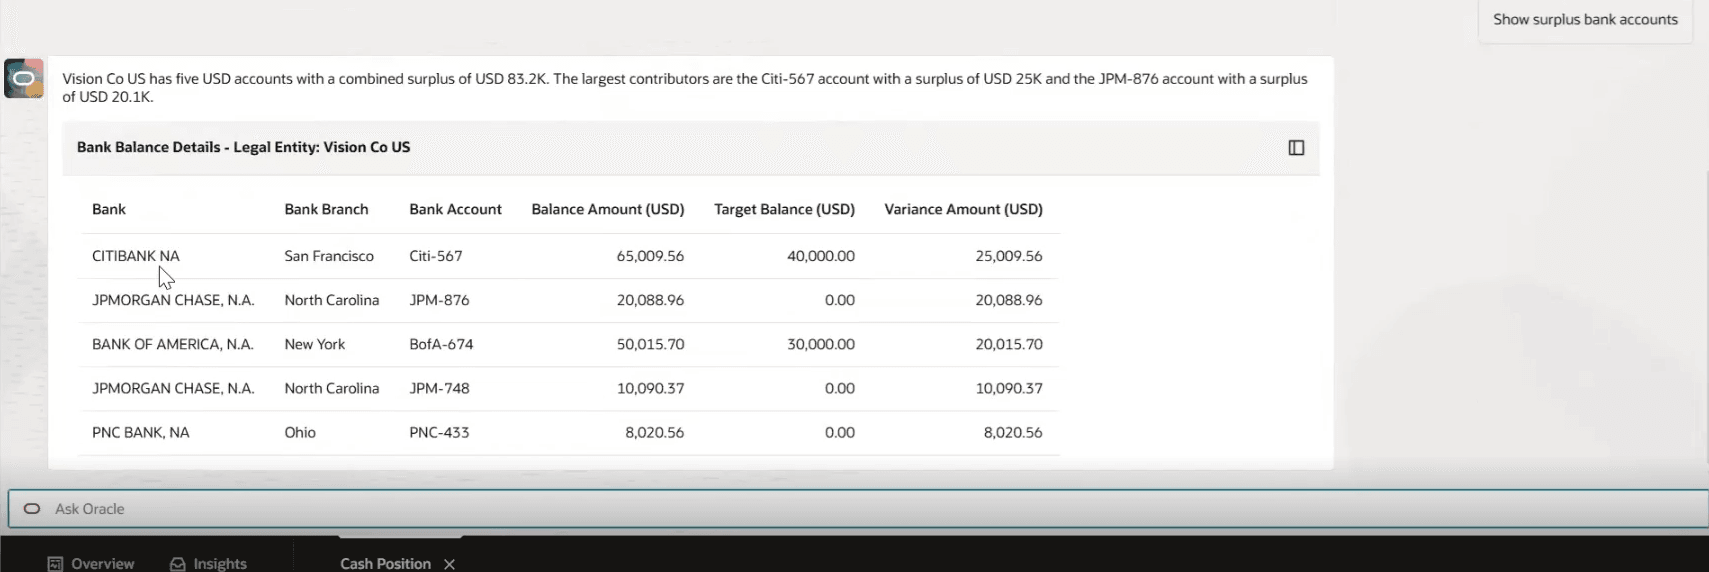Click the Variance Amount (USD) column header

point(963,209)
